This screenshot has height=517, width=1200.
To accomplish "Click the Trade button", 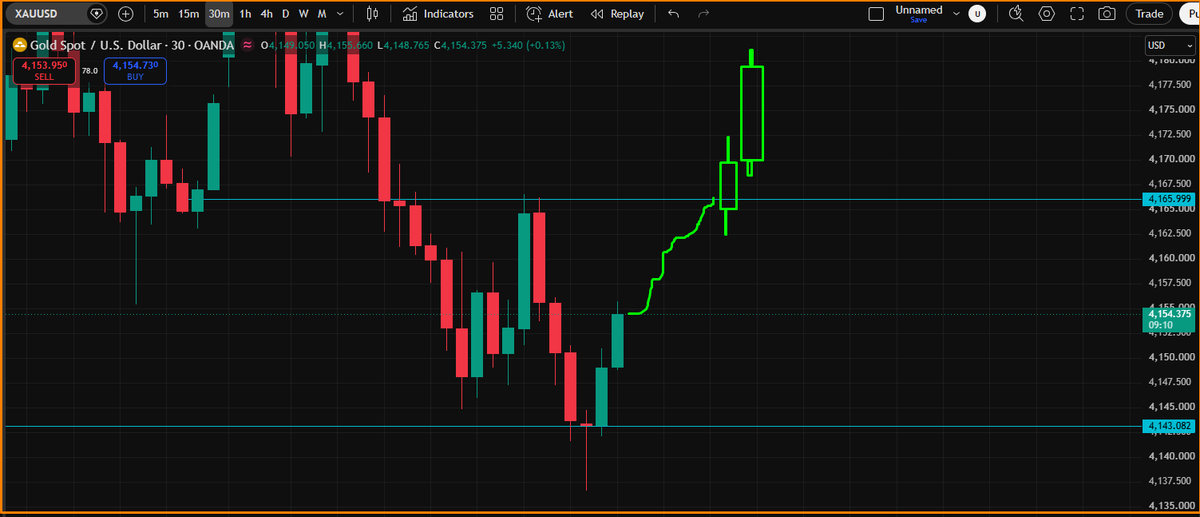I will 1149,14.
